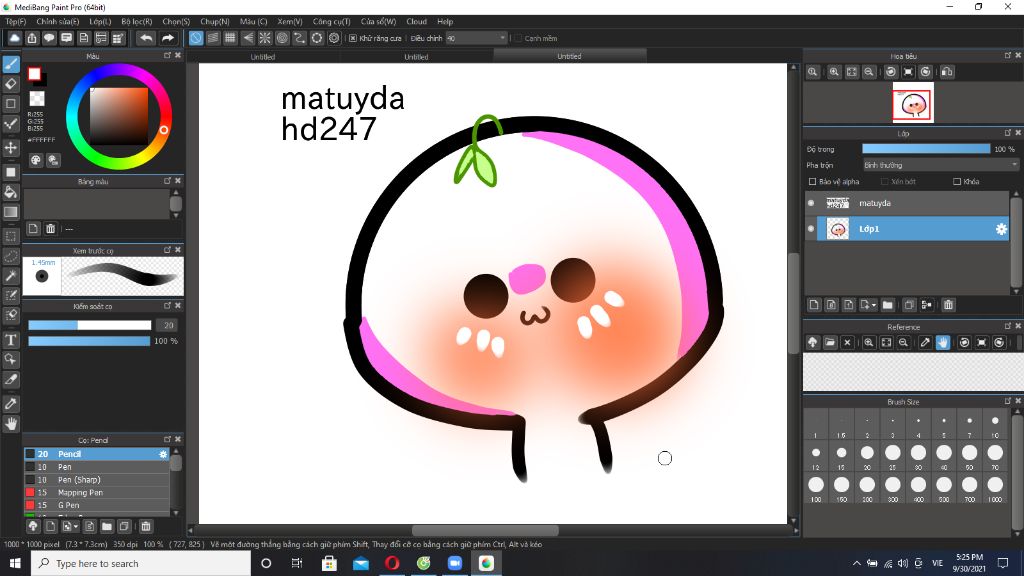Open Opera browser from taskbar
The width and height of the screenshot is (1024, 576).
[x=392, y=563]
